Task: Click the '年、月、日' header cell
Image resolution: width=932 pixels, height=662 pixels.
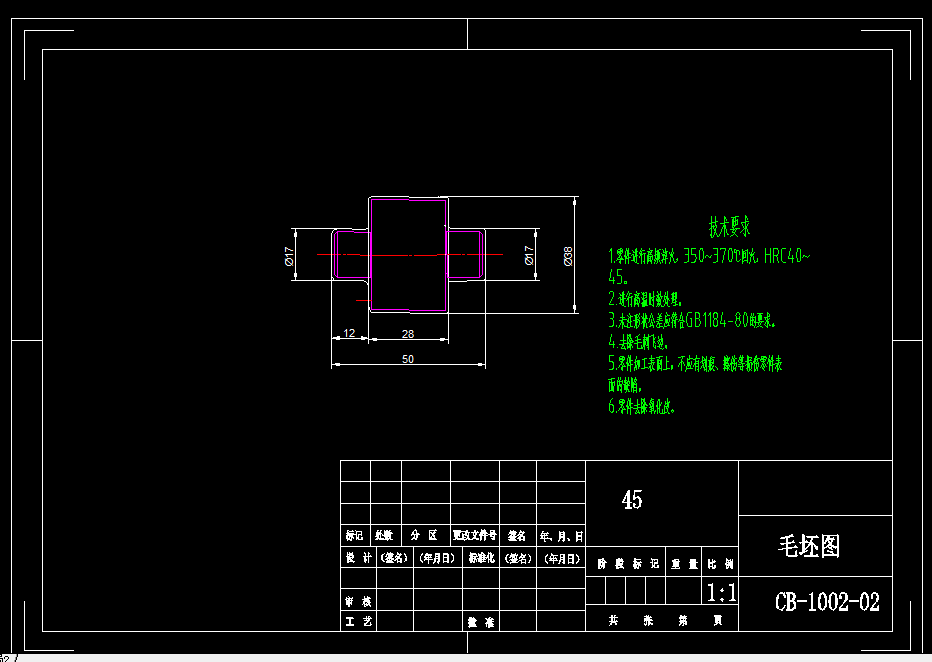Action: [561, 537]
